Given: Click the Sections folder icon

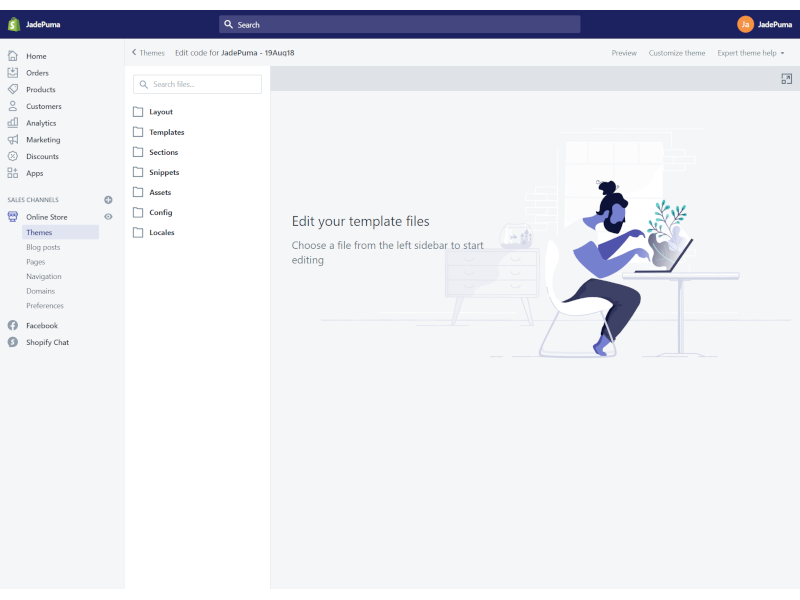Looking at the screenshot, I should click(x=138, y=152).
